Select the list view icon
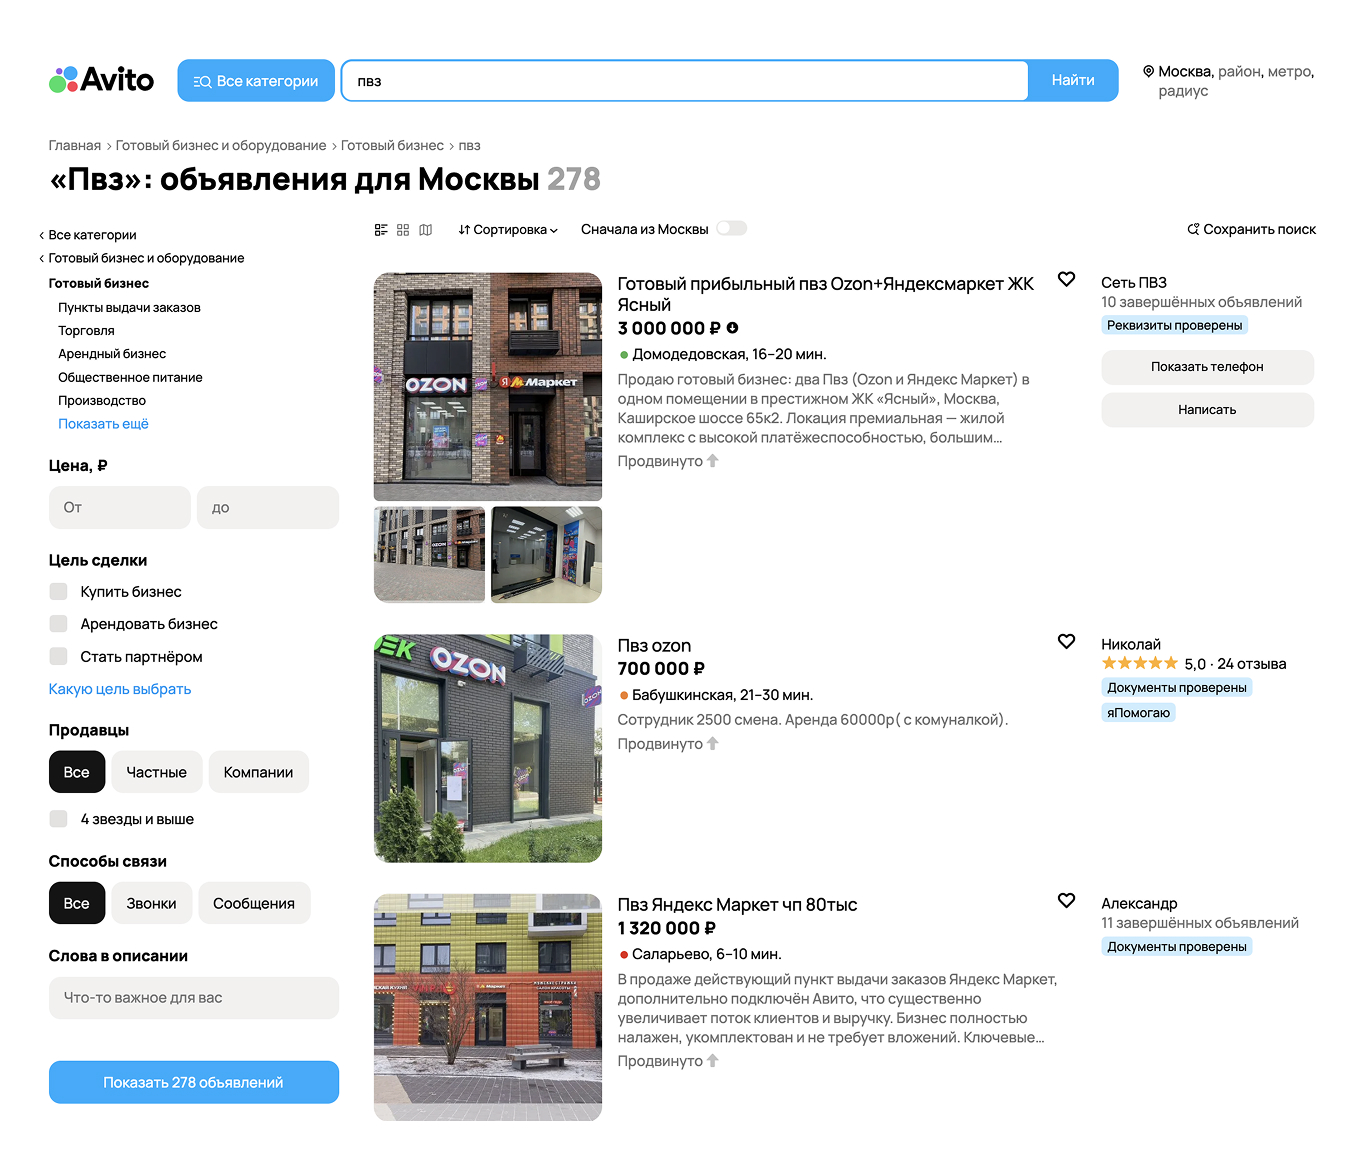The width and height of the screenshot is (1360, 1176). [x=381, y=229]
